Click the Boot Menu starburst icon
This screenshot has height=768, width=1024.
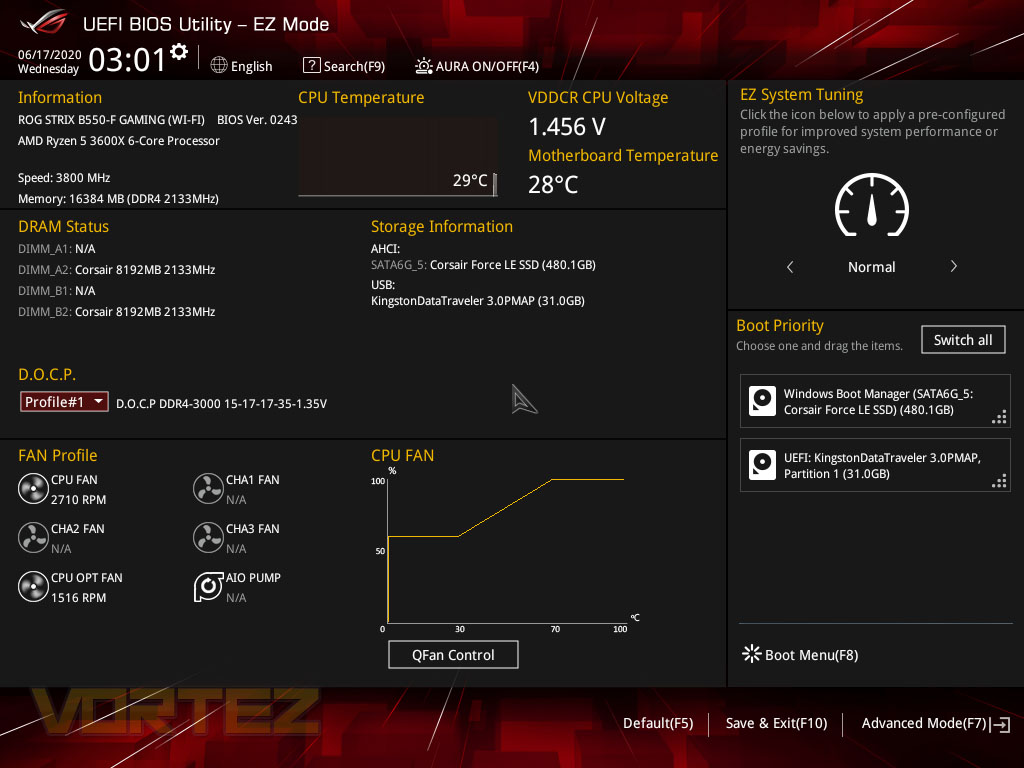click(752, 654)
